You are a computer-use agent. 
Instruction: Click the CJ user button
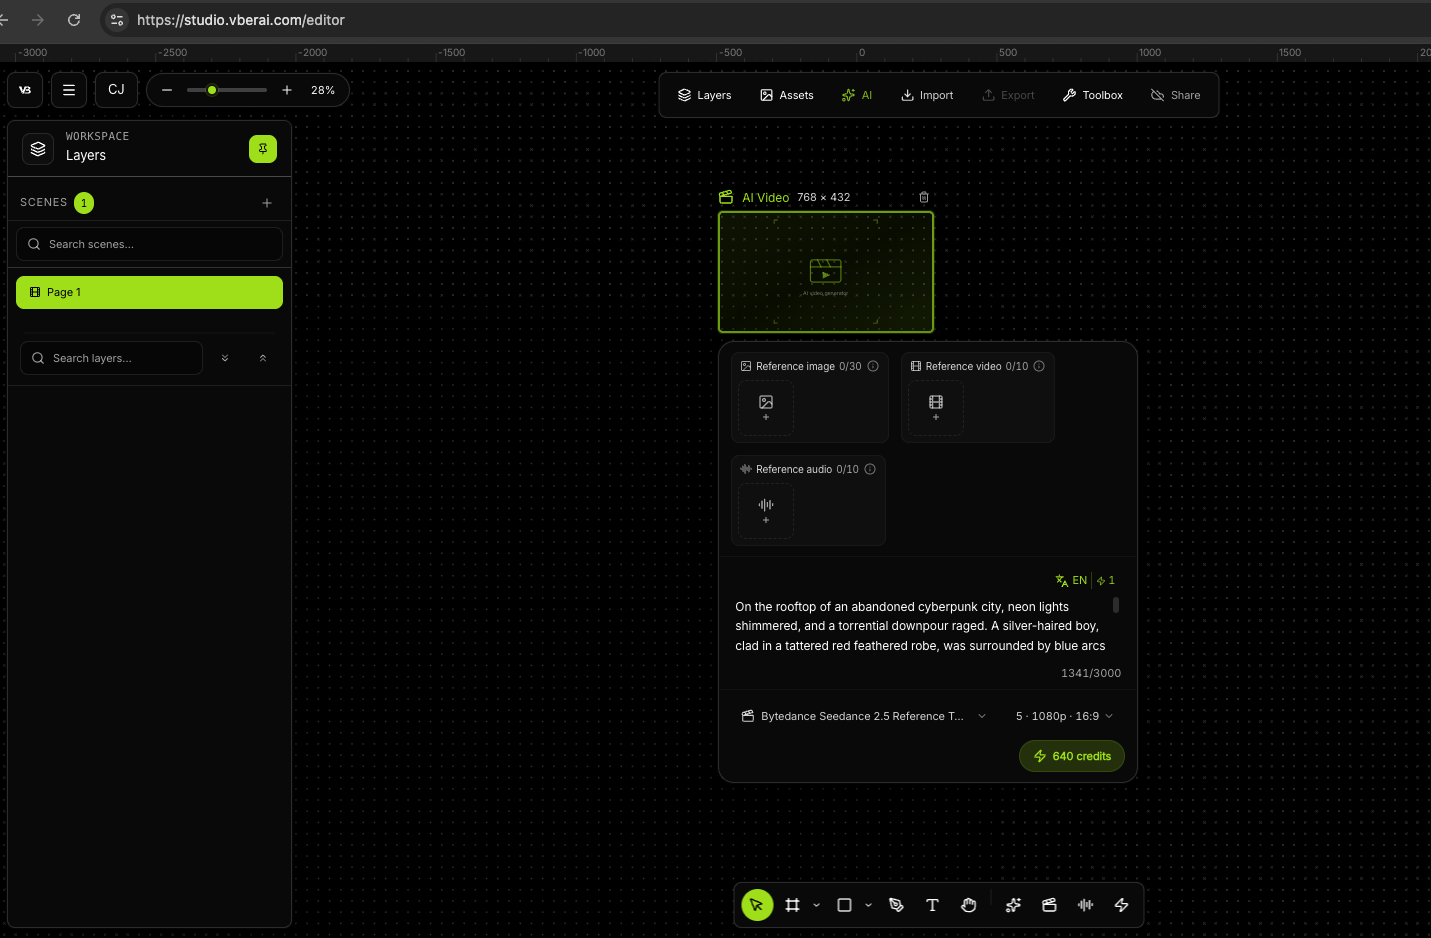tap(116, 90)
